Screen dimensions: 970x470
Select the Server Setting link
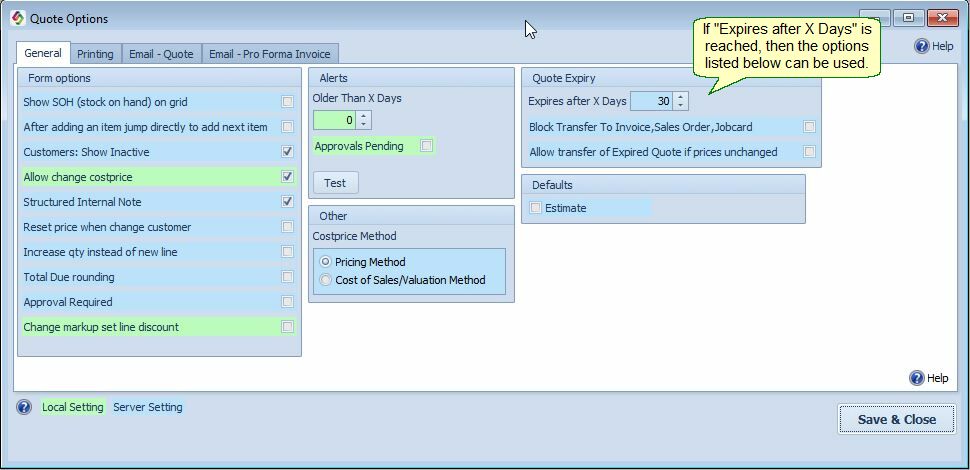[x=147, y=408]
